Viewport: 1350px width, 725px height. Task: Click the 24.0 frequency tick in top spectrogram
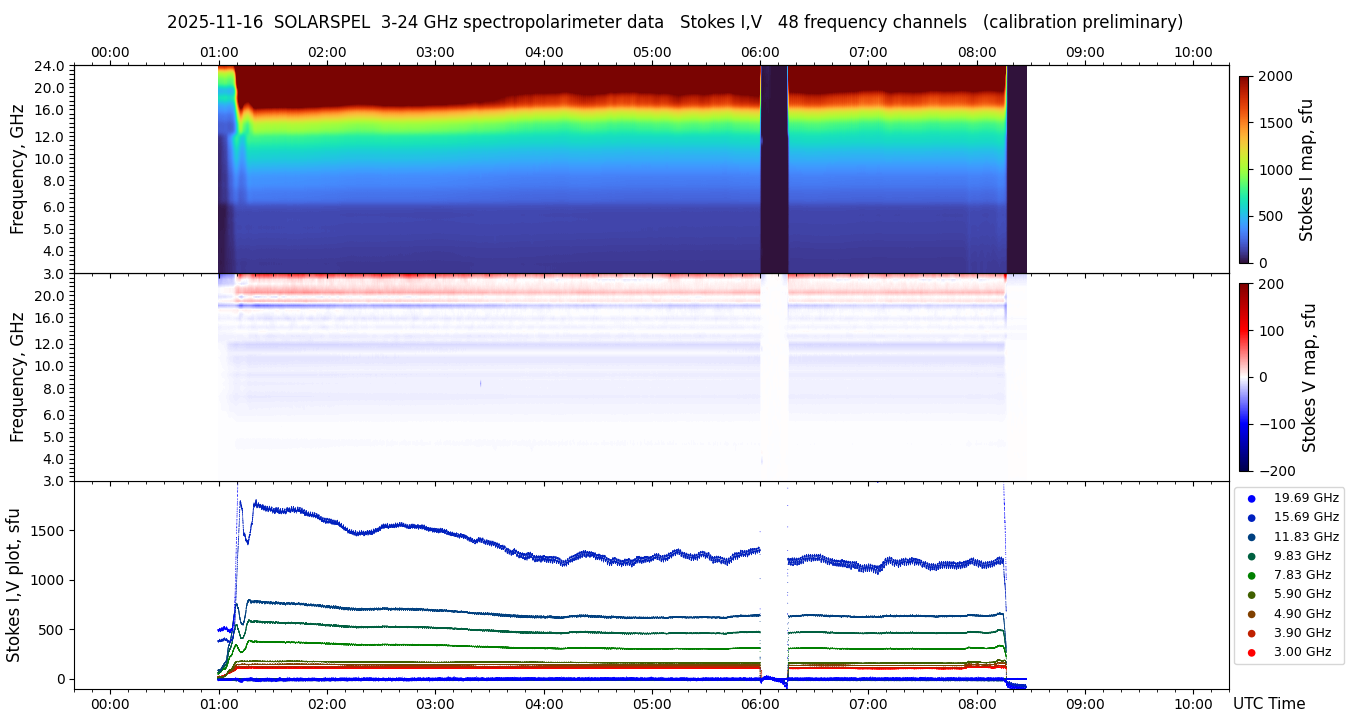51,66
